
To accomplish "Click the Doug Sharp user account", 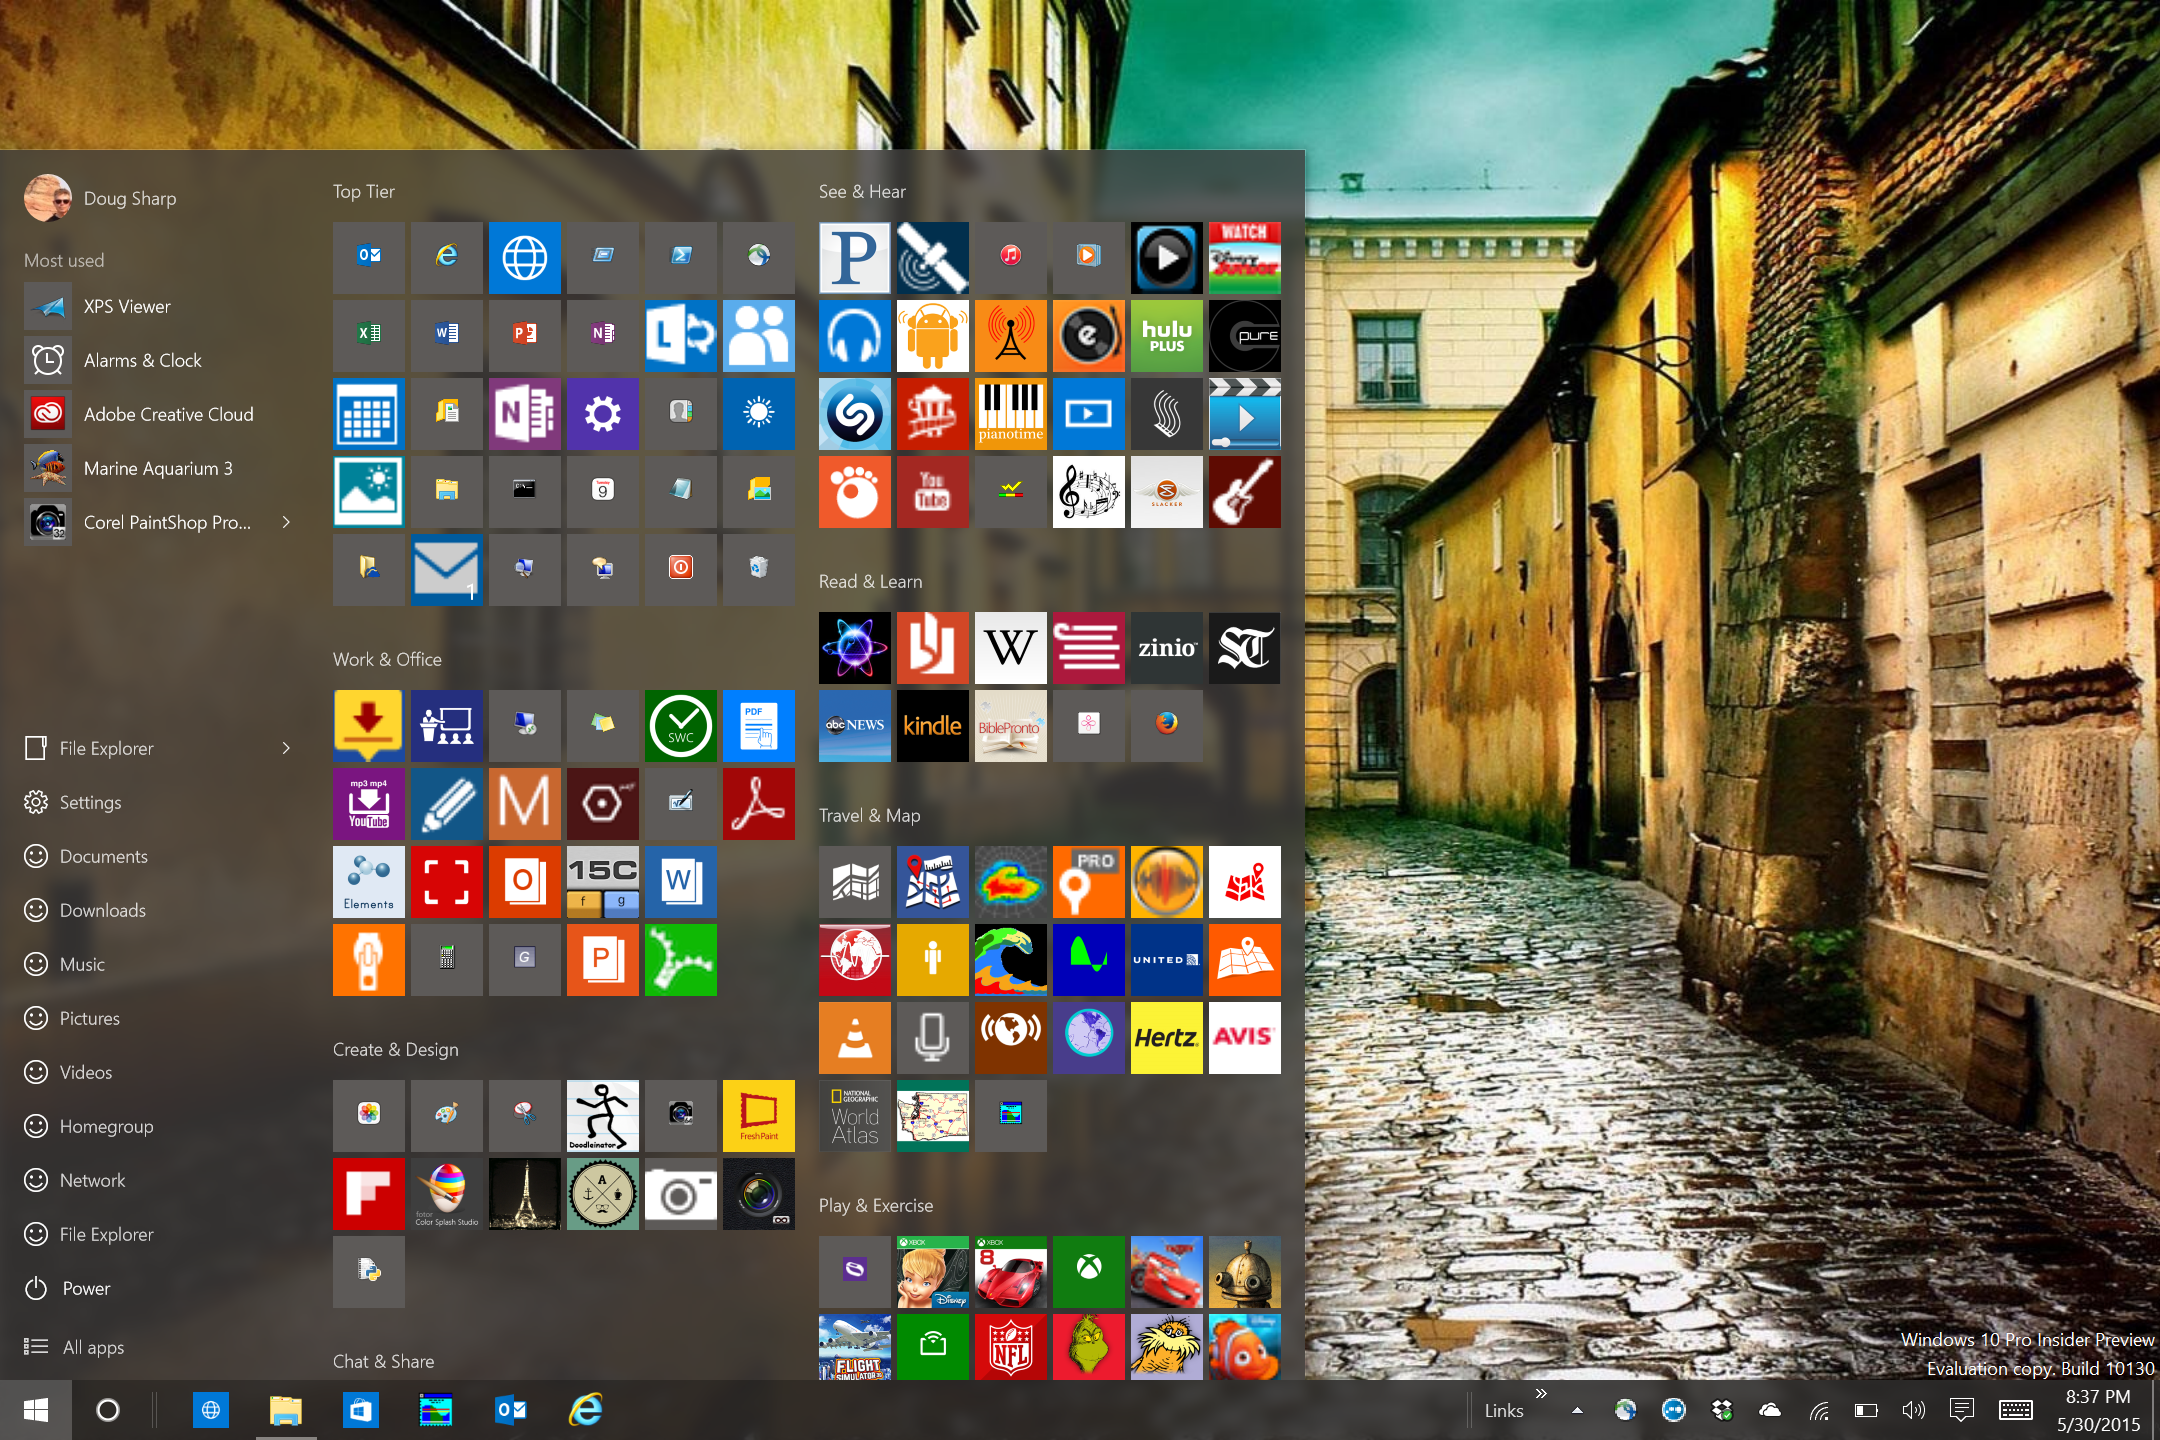I will point(100,198).
